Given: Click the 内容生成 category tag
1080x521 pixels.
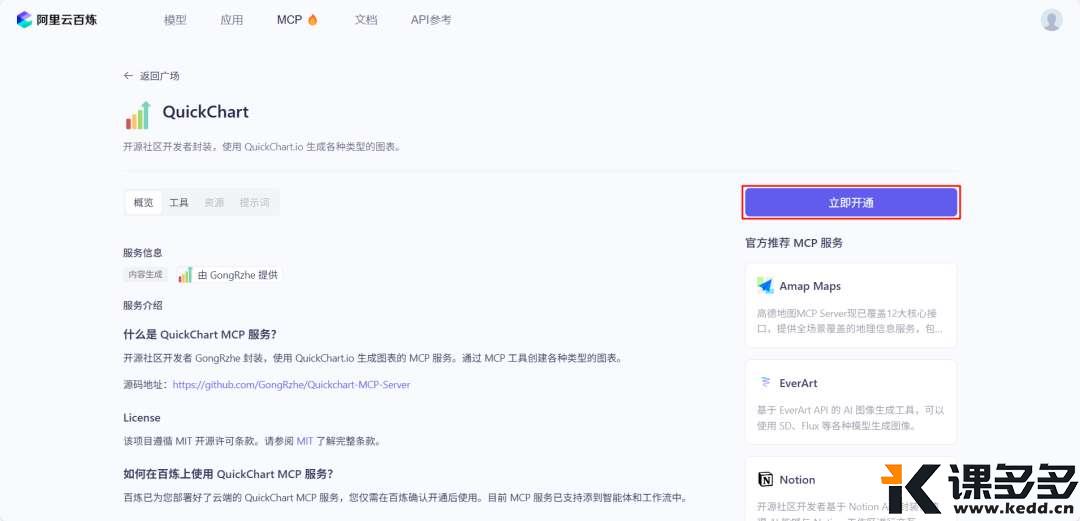Looking at the screenshot, I should click(x=146, y=274).
